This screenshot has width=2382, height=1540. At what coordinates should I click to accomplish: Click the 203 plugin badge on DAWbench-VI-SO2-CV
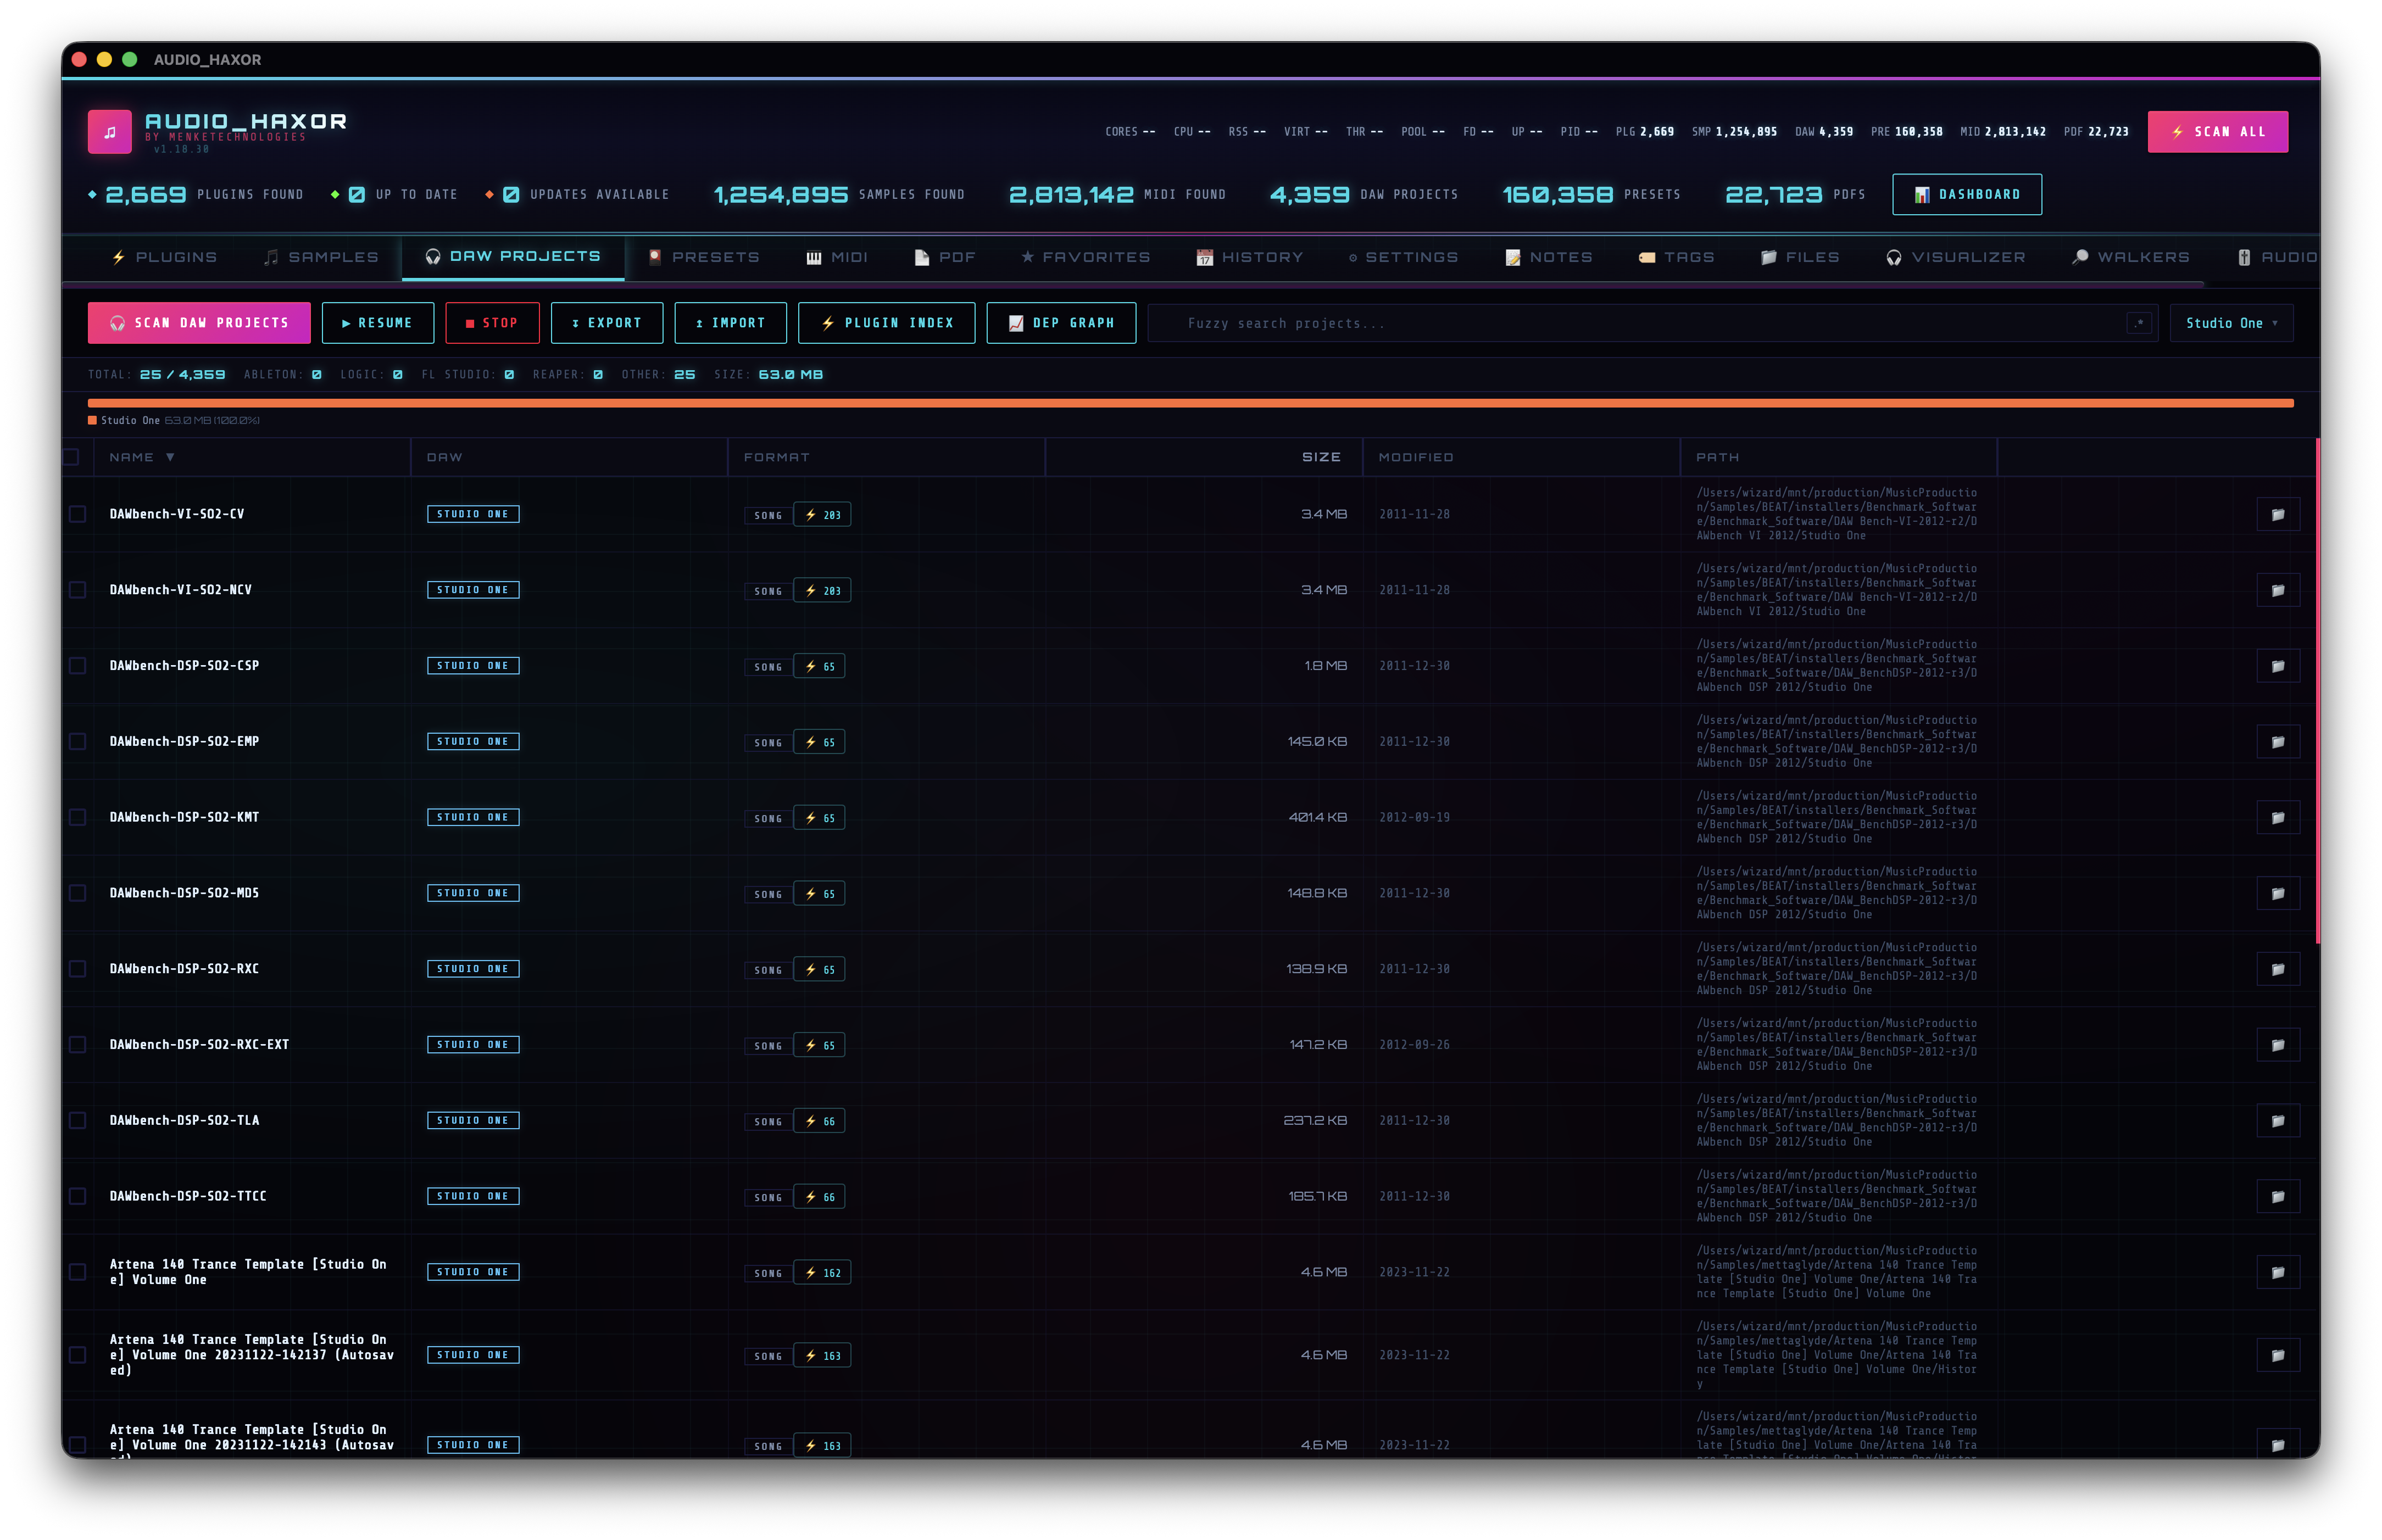822,515
